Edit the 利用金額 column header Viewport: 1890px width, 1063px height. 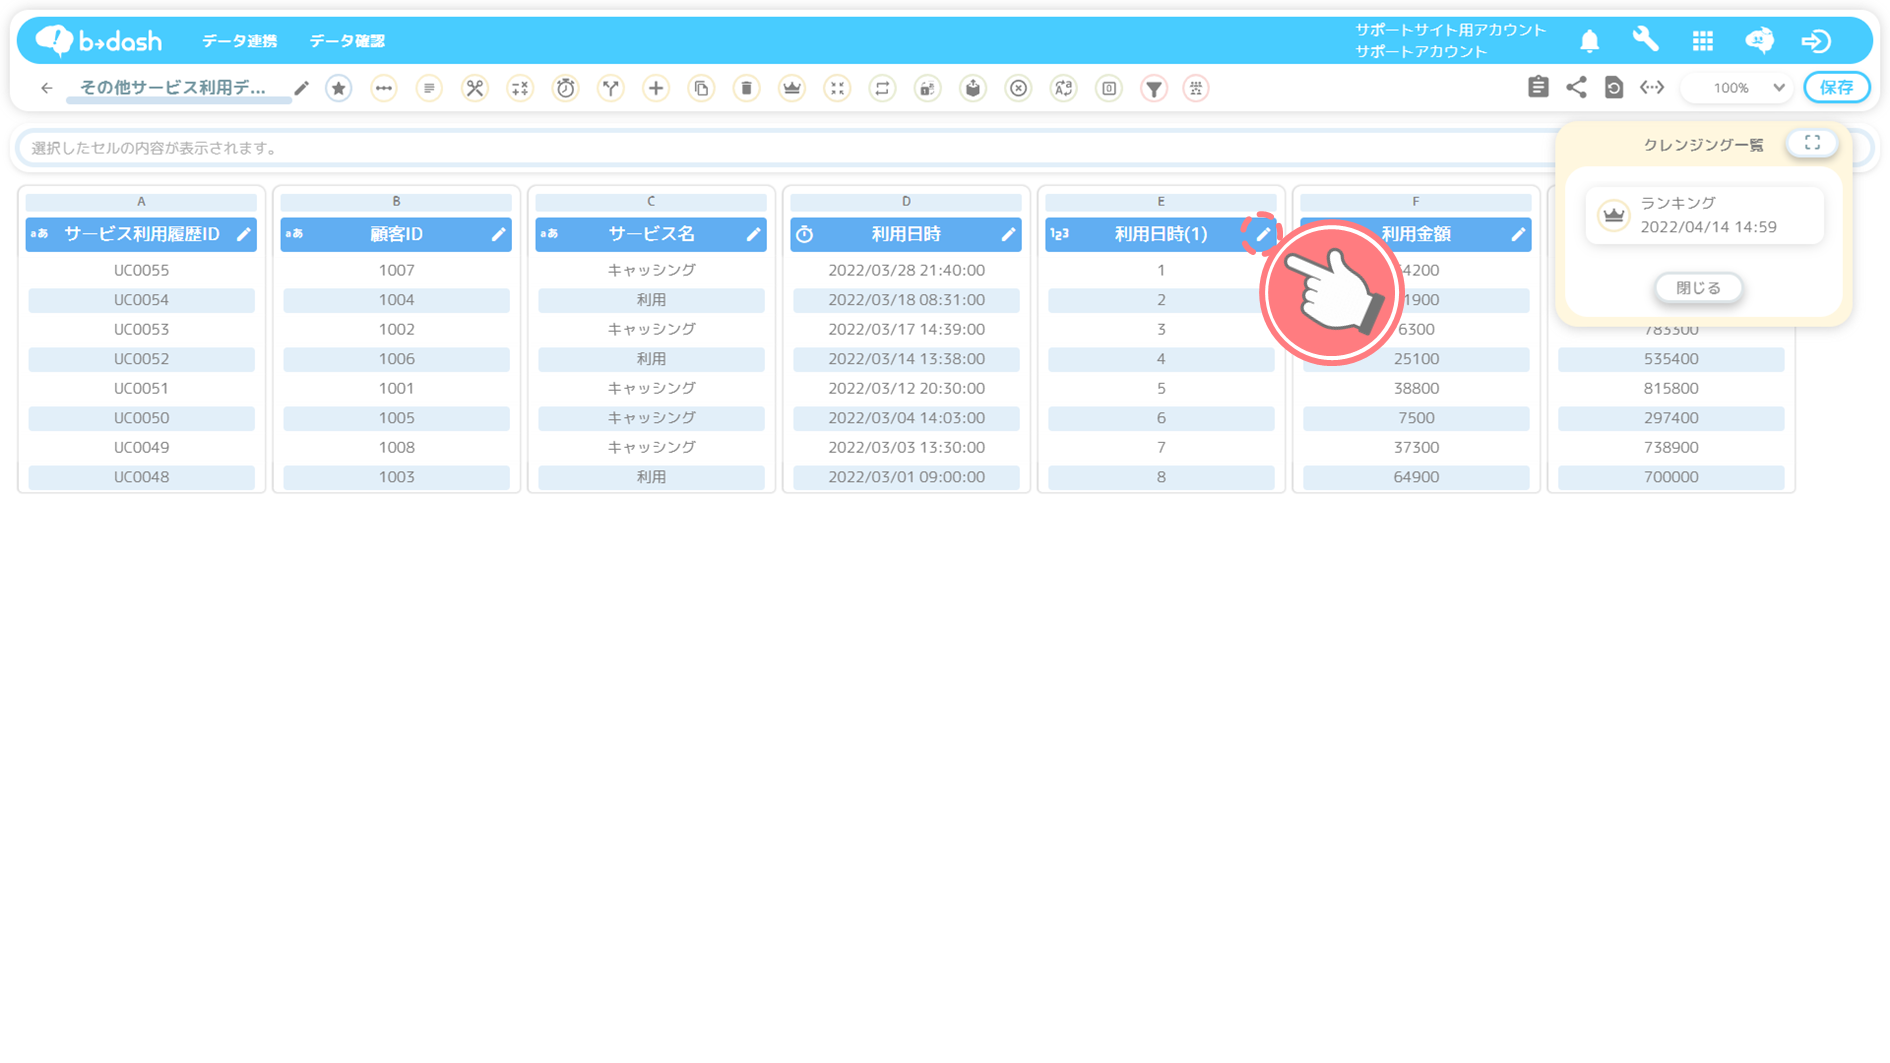tap(1519, 234)
